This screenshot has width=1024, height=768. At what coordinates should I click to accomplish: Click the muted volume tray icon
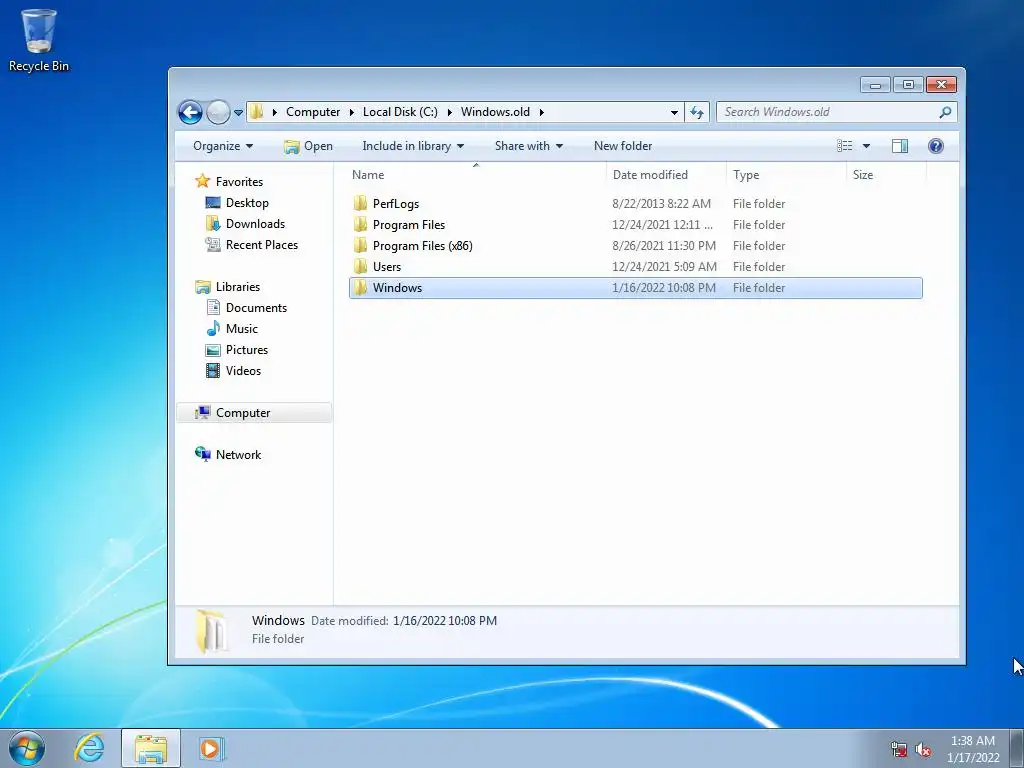923,749
